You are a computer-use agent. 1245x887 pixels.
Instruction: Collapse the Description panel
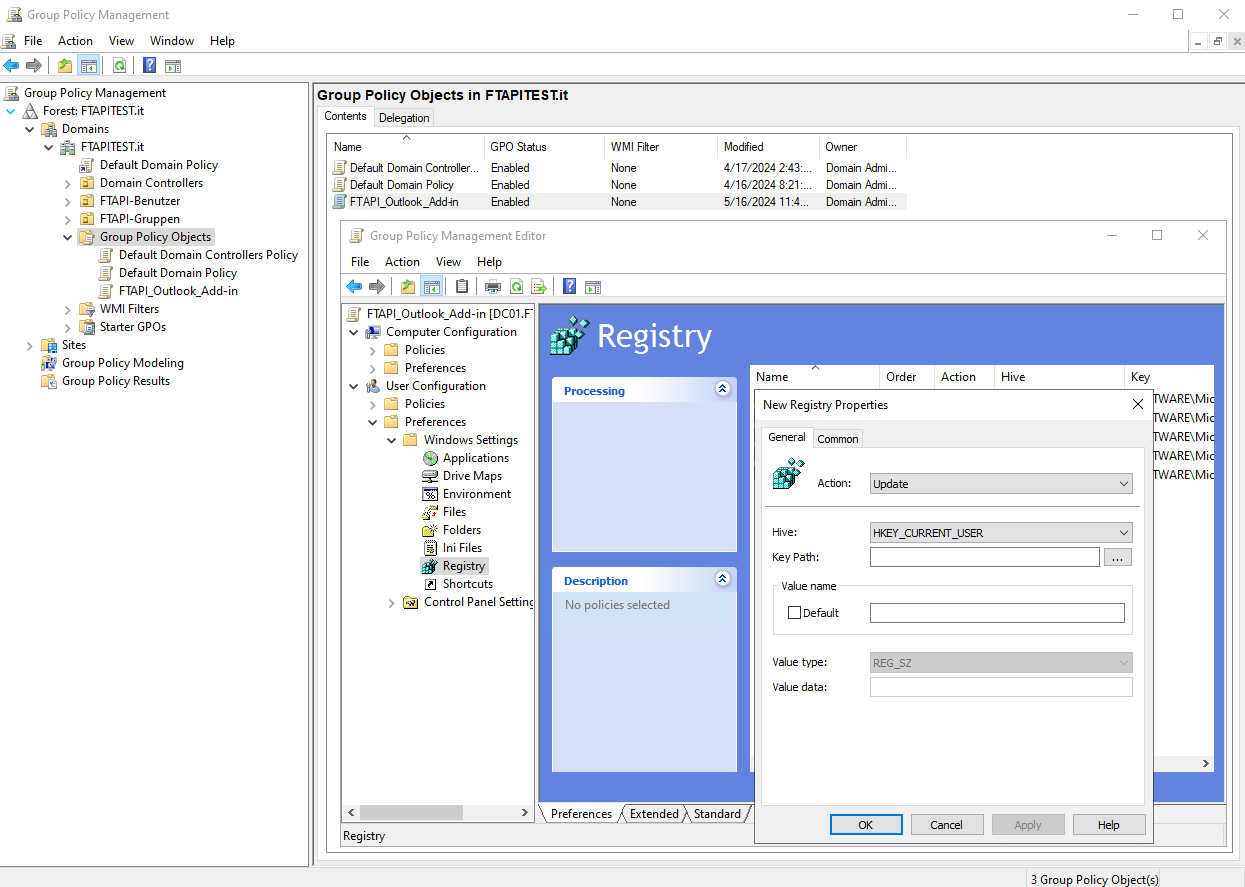click(723, 580)
